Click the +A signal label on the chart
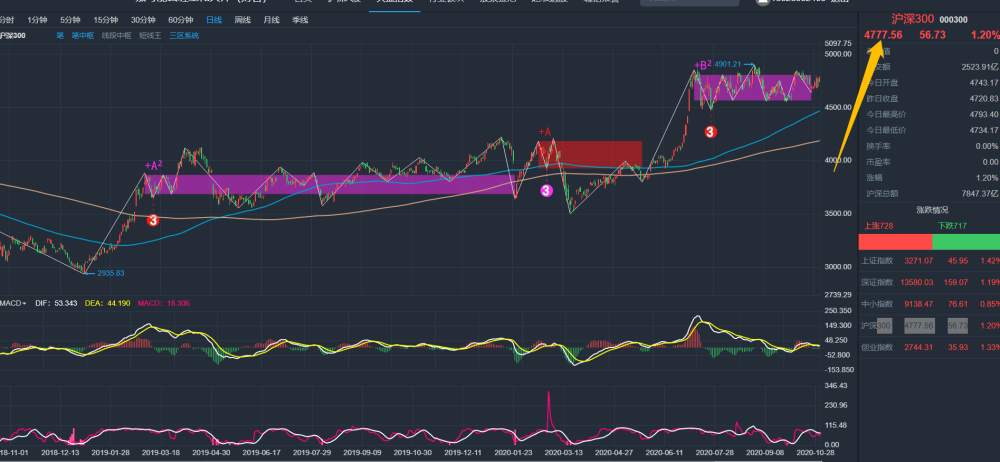The width and height of the screenshot is (1000, 462). [x=544, y=132]
